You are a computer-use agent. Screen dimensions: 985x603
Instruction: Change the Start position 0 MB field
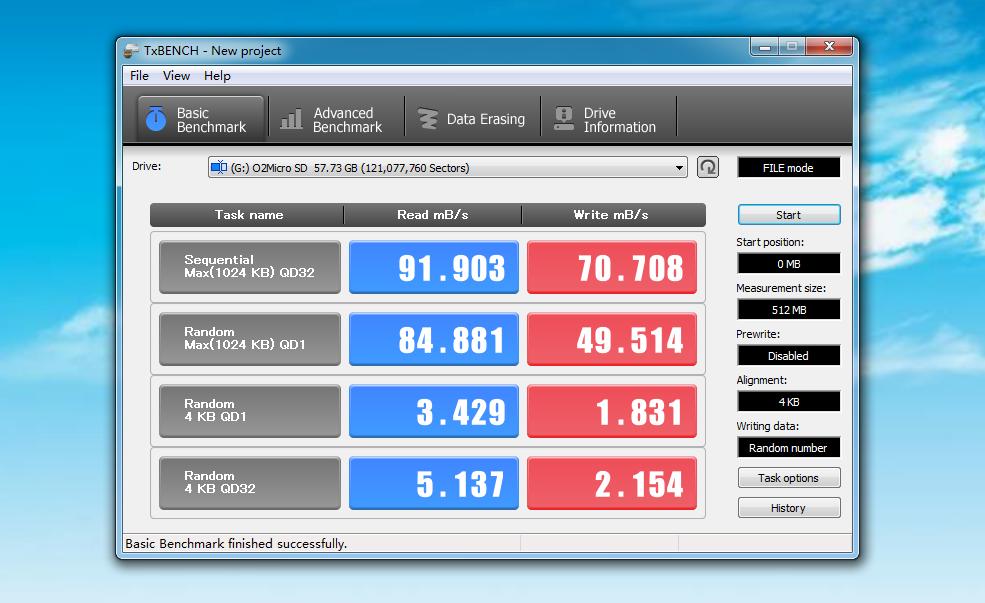(x=788, y=264)
